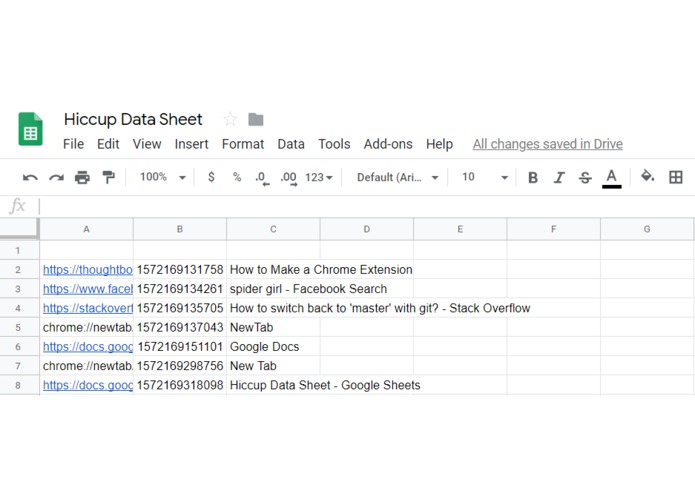Viewport: 695px width, 494px height.
Task: Select column G header
Action: point(647,229)
